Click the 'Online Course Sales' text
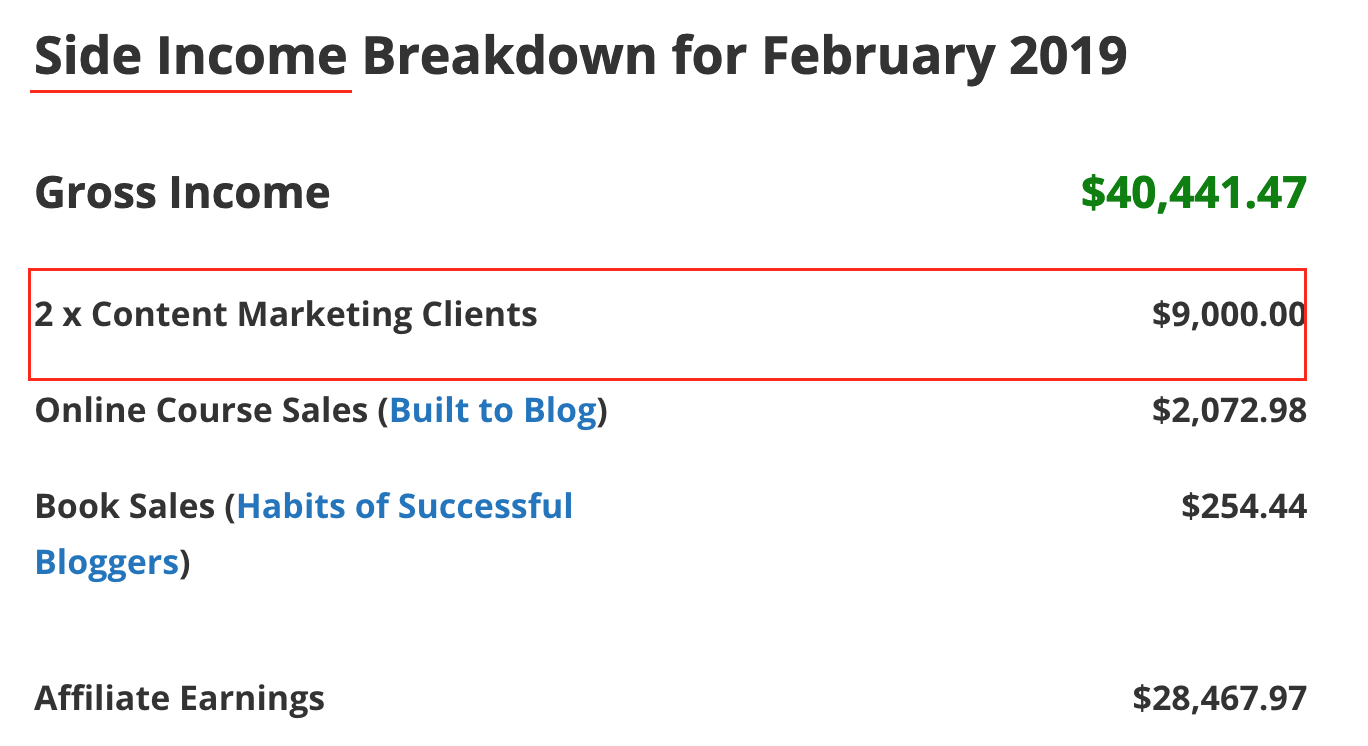1368x746 pixels. pos(201,411)
